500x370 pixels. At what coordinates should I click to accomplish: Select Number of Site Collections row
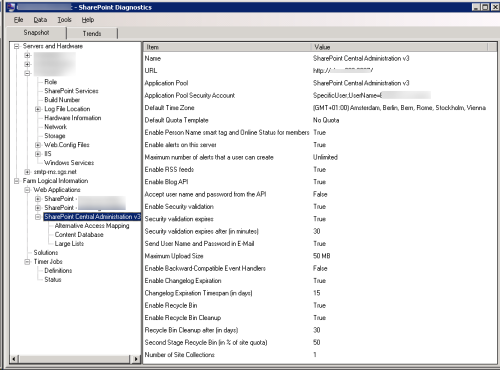pos(320,355)
